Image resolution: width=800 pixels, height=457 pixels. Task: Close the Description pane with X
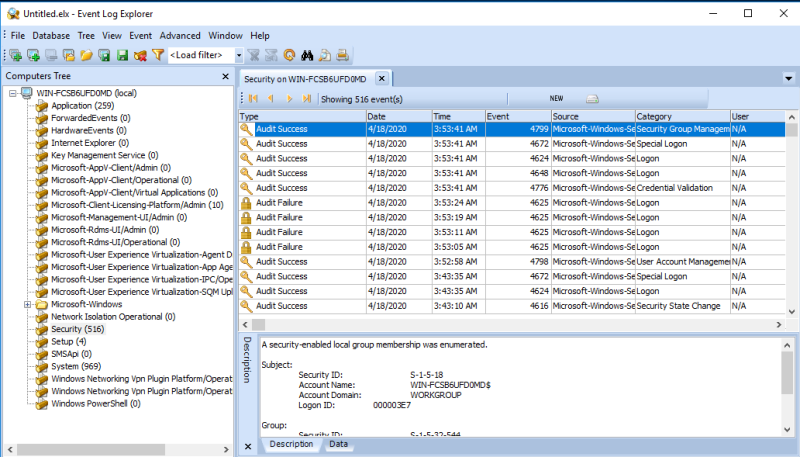(x=248, y=447)
